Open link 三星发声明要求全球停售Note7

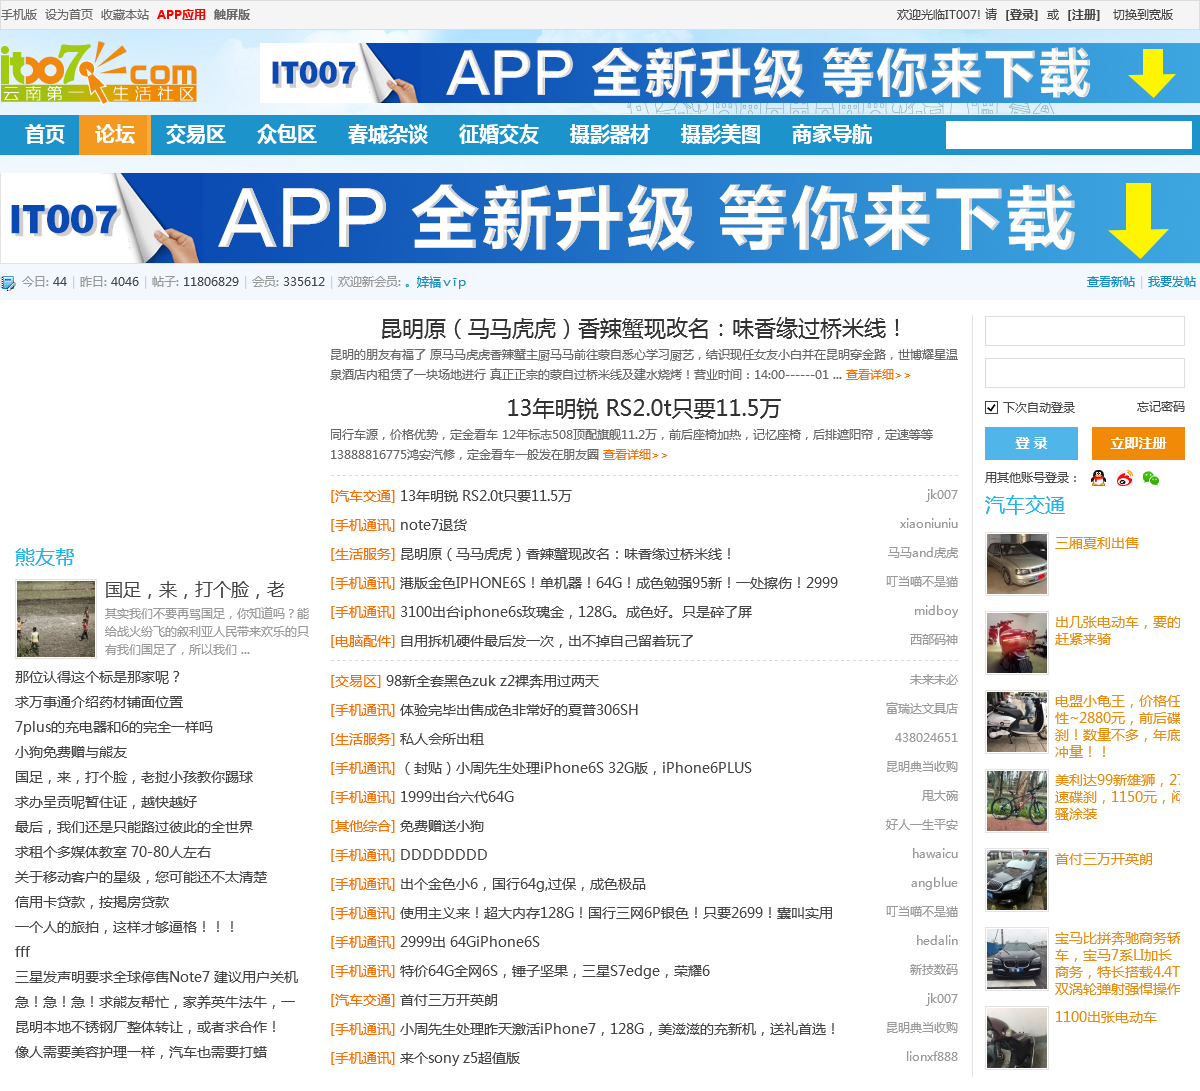[157, 977]
